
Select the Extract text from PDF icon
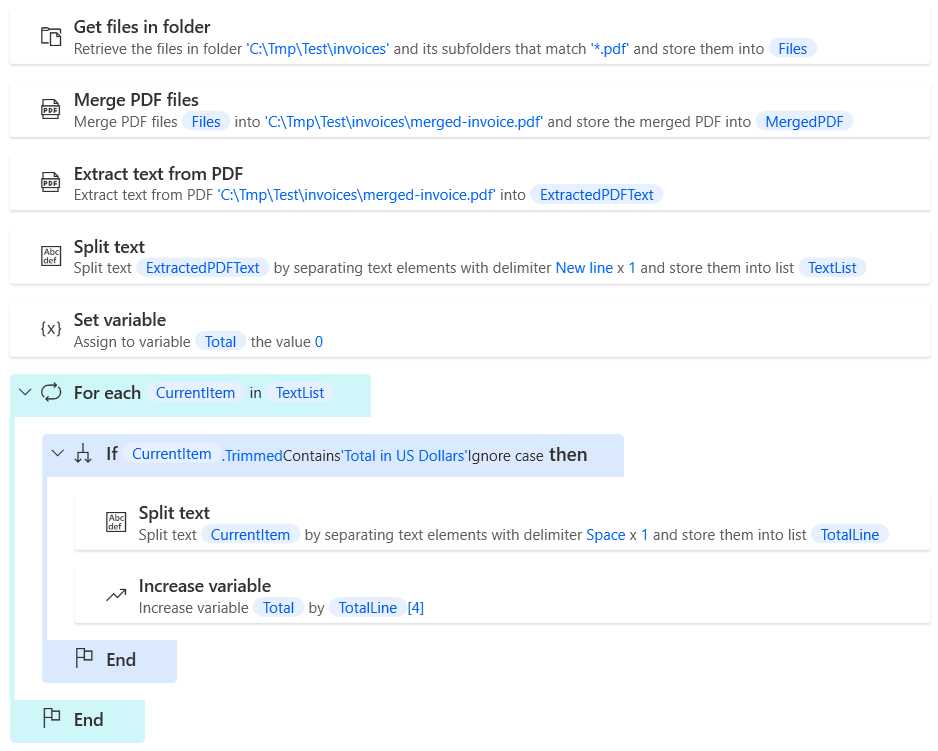point(50,183)
